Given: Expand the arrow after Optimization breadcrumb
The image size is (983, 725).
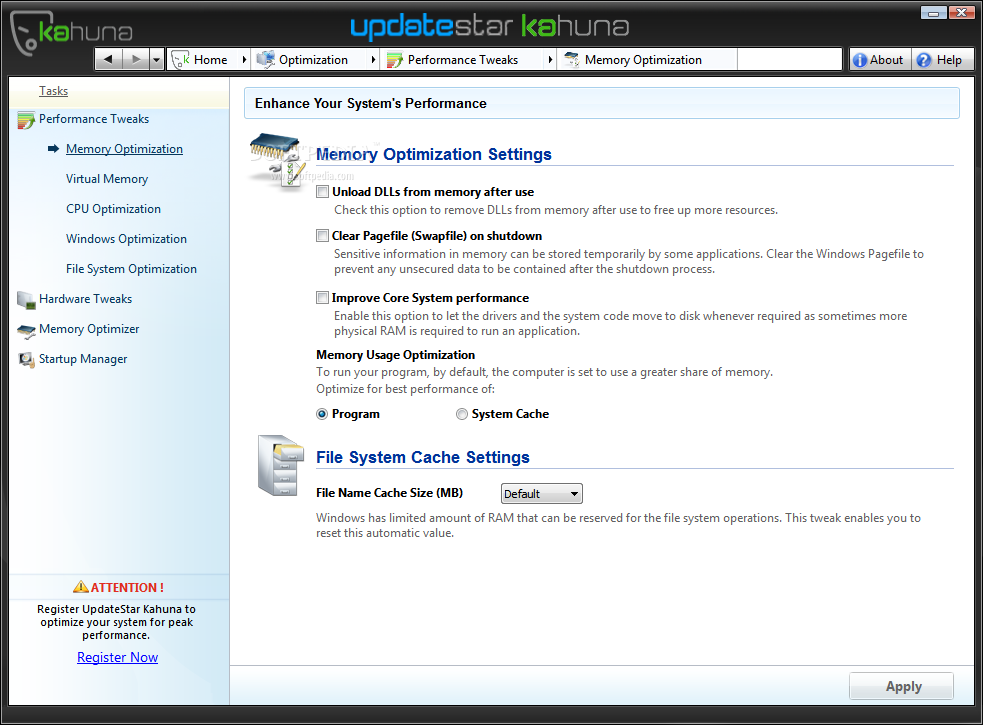Looking at the screenshot, I should [374, 60].
